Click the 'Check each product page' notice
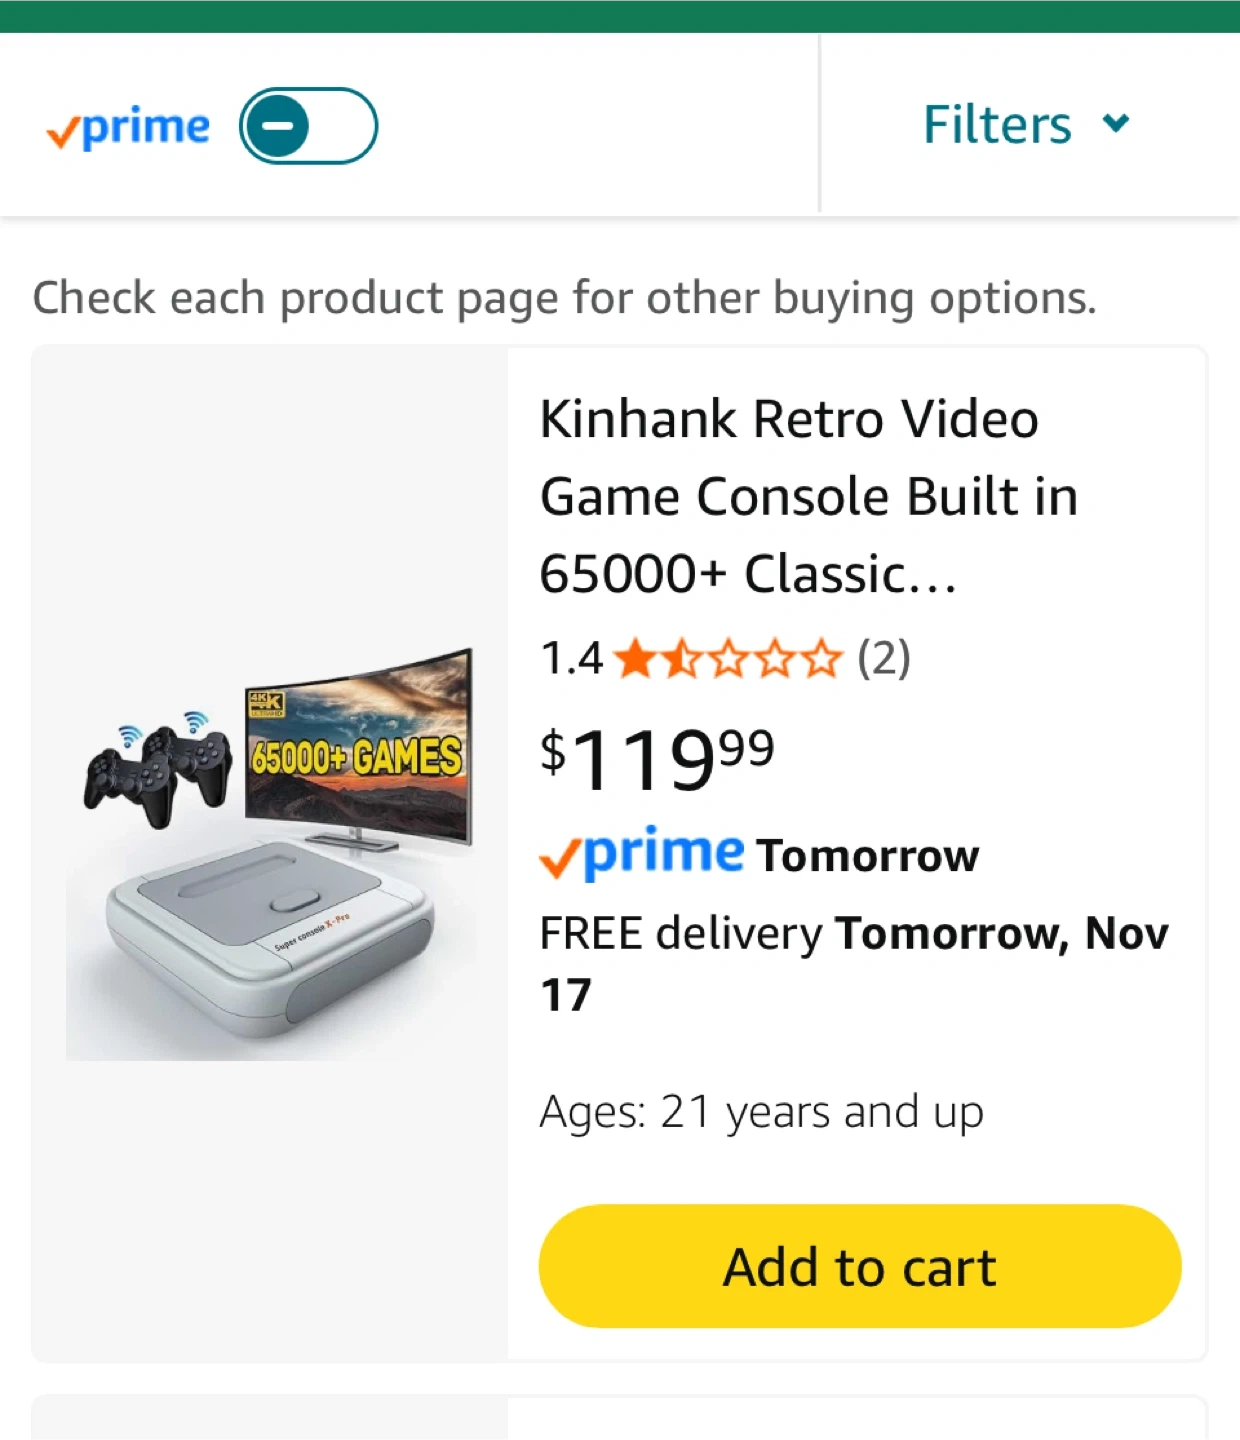 point(564,298)
